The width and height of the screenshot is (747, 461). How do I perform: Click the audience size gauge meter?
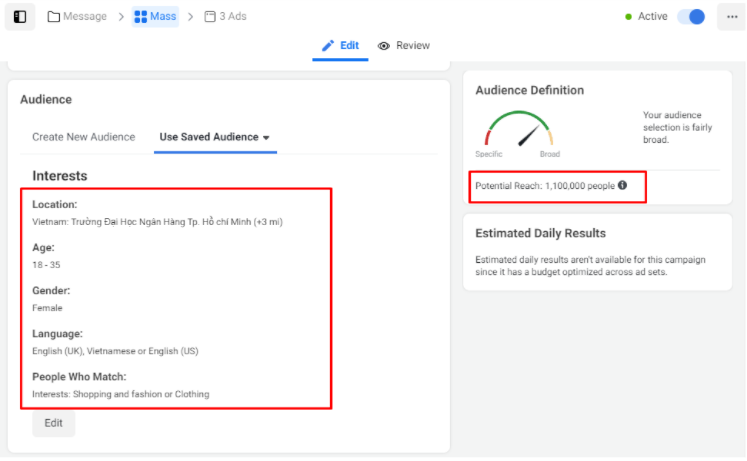point(518,129)
